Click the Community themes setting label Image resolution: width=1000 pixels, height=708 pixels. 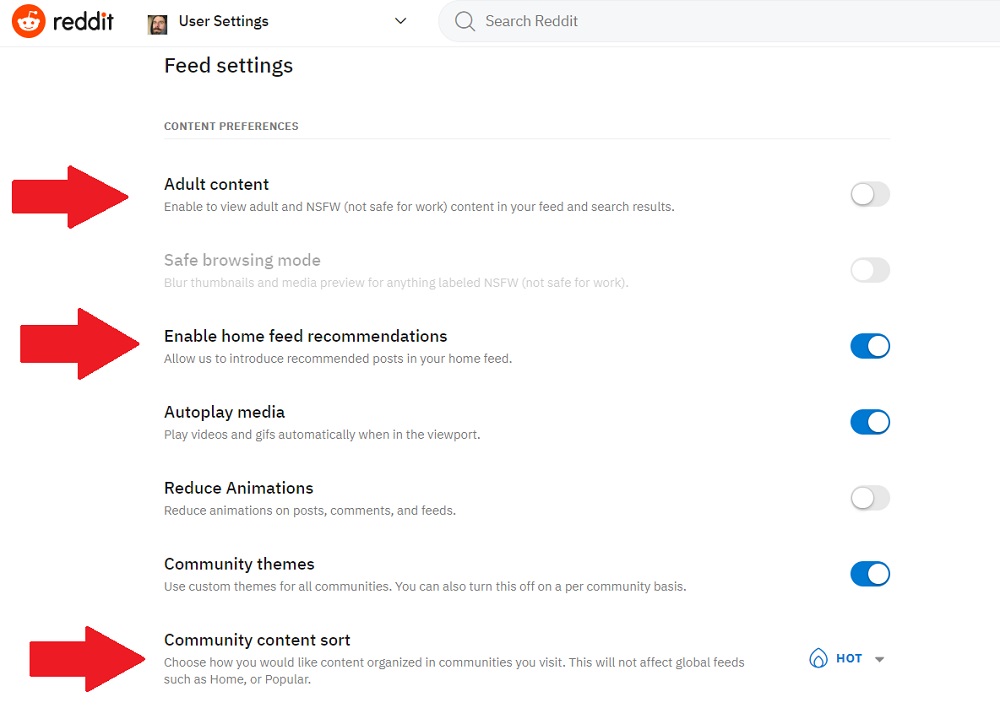[x=239, y=564]
